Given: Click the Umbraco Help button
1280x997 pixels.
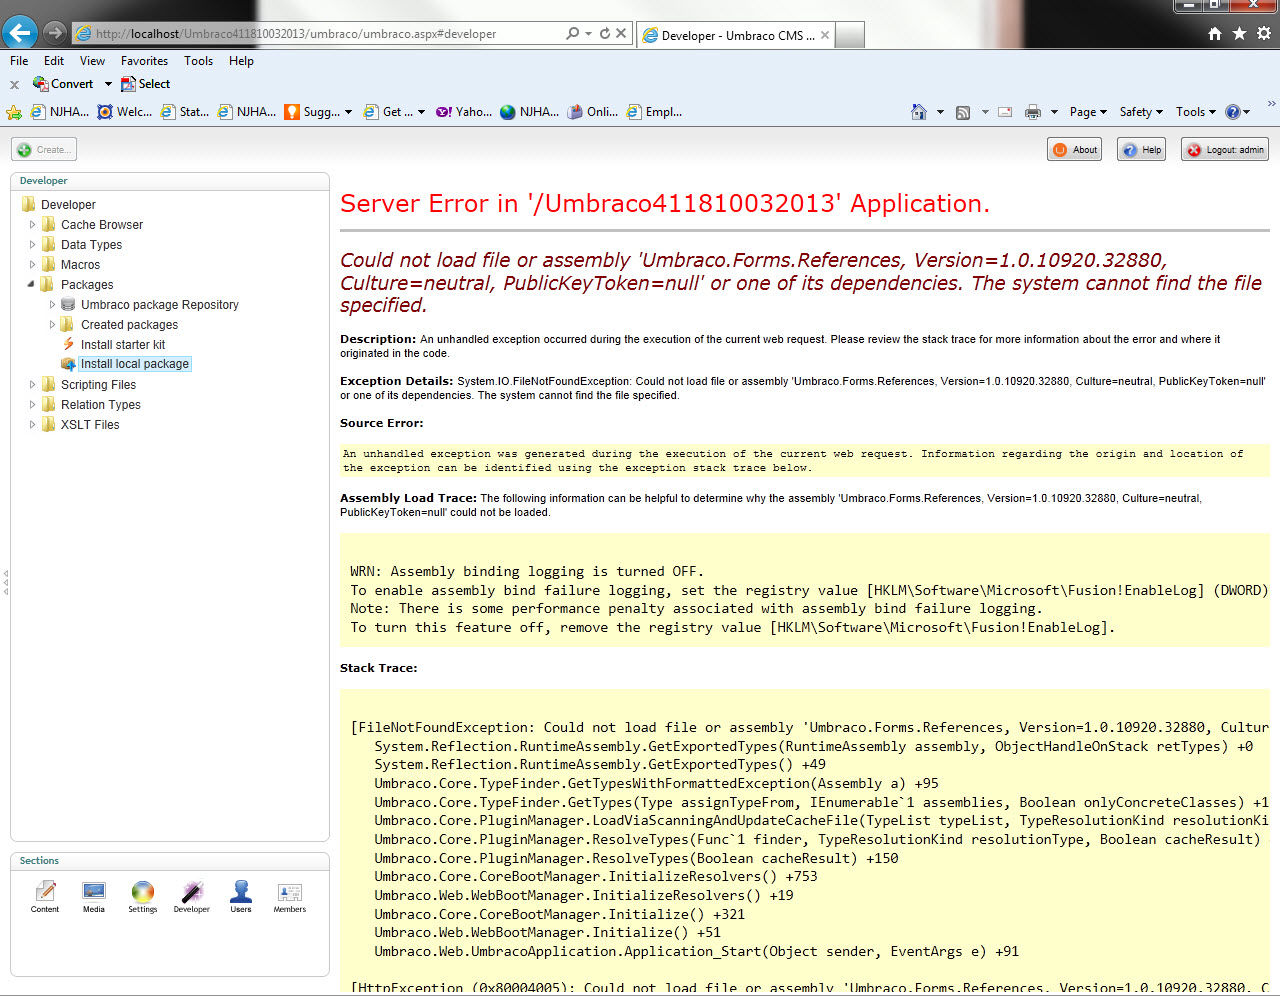Looking at the screenshot, I should tap(1142, 150).
